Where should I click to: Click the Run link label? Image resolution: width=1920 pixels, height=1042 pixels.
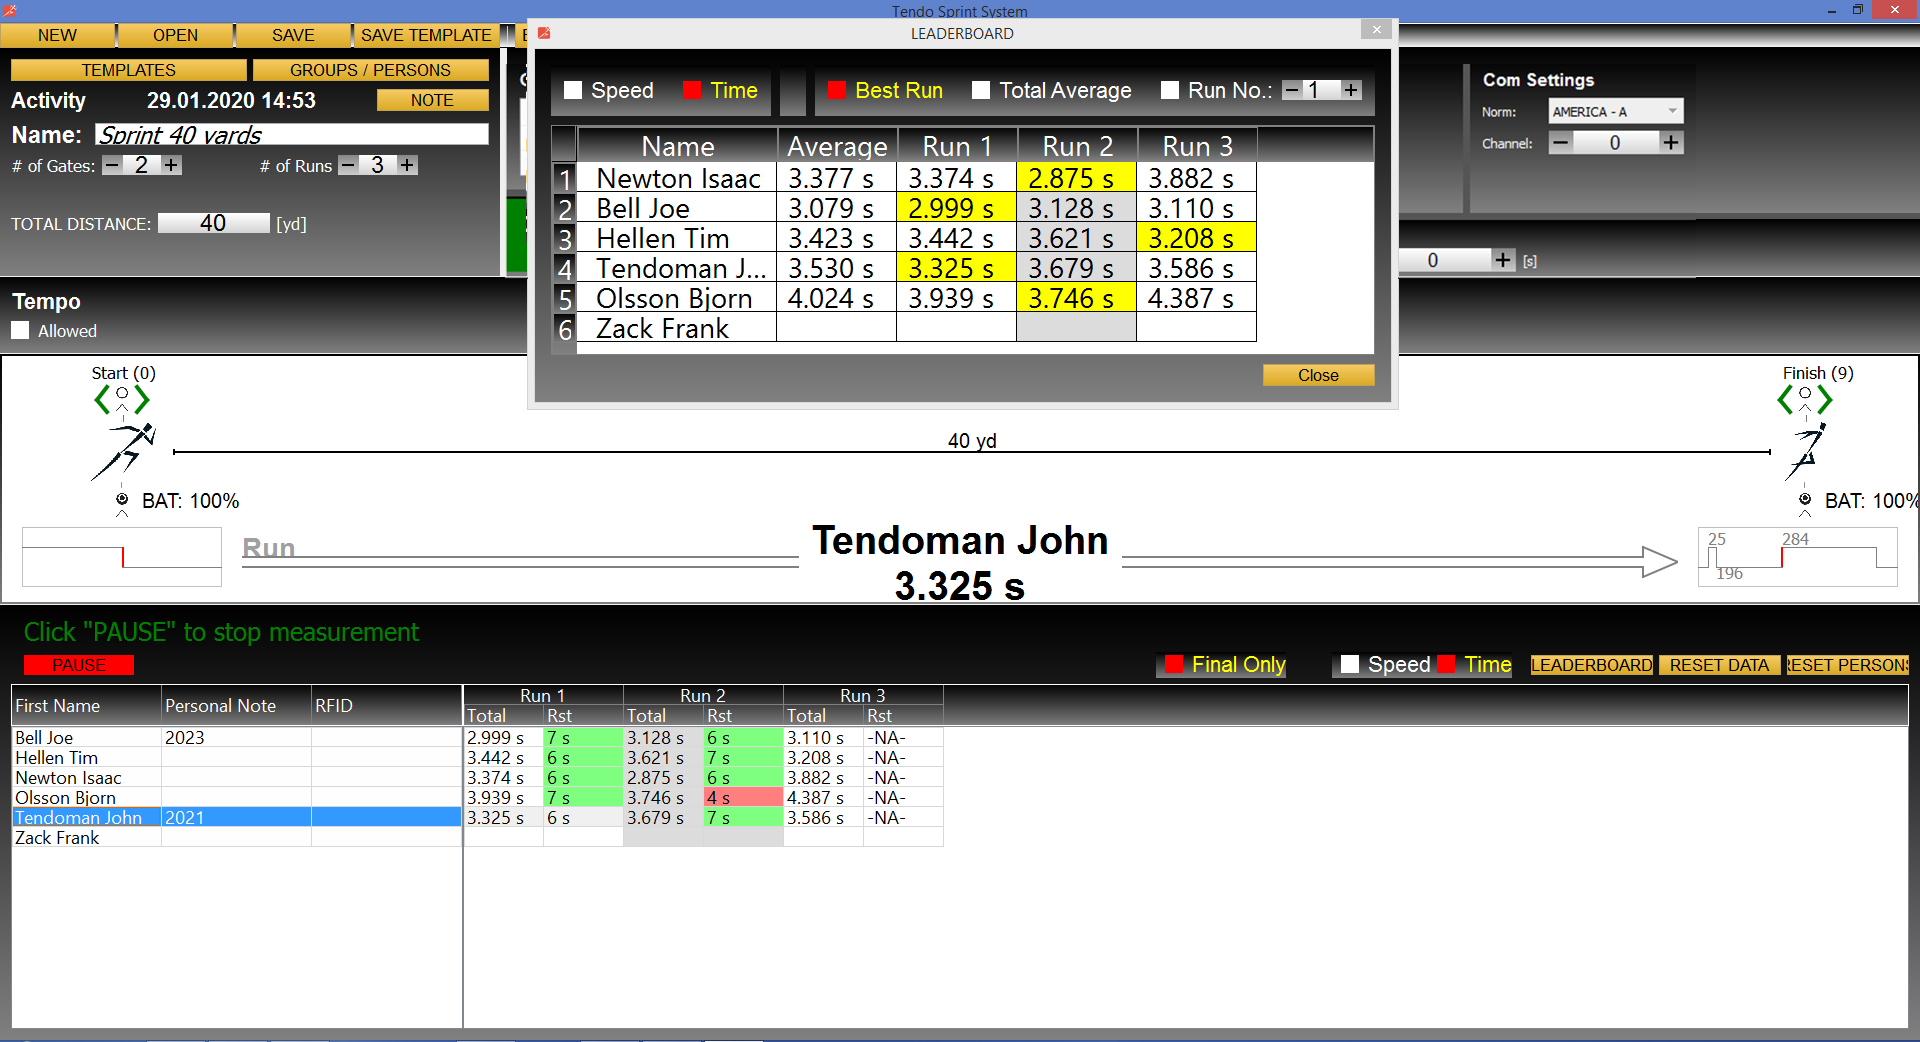[268, 548]
